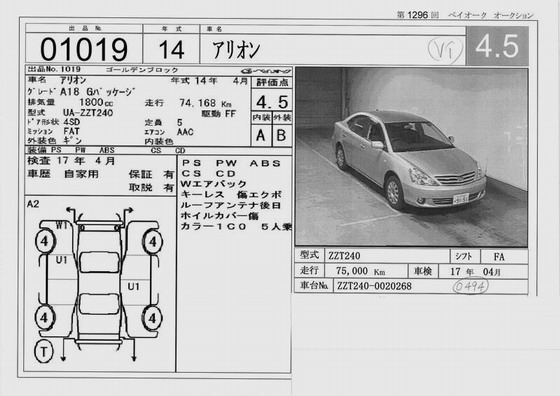
Task: Click the FAT transmission value
Action: (x=71, y=131)
